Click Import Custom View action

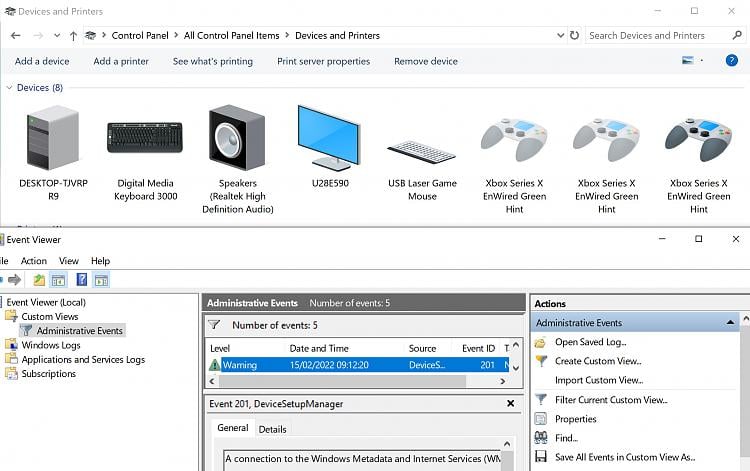[599, 380]
